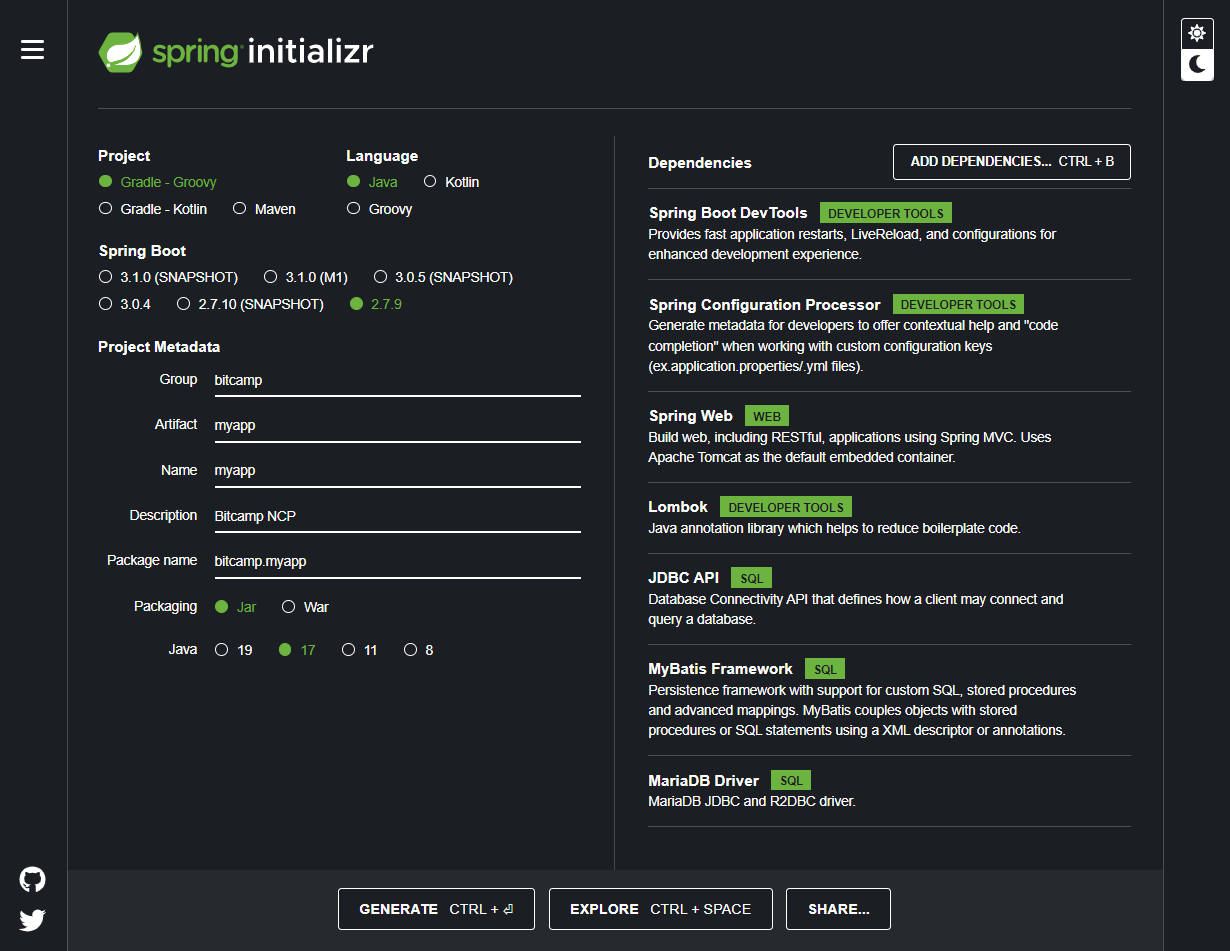Select Spring Boot 3.1.0 (SNAPSHOT)
Screen dimensions: 1230x951
pos(168,277)
